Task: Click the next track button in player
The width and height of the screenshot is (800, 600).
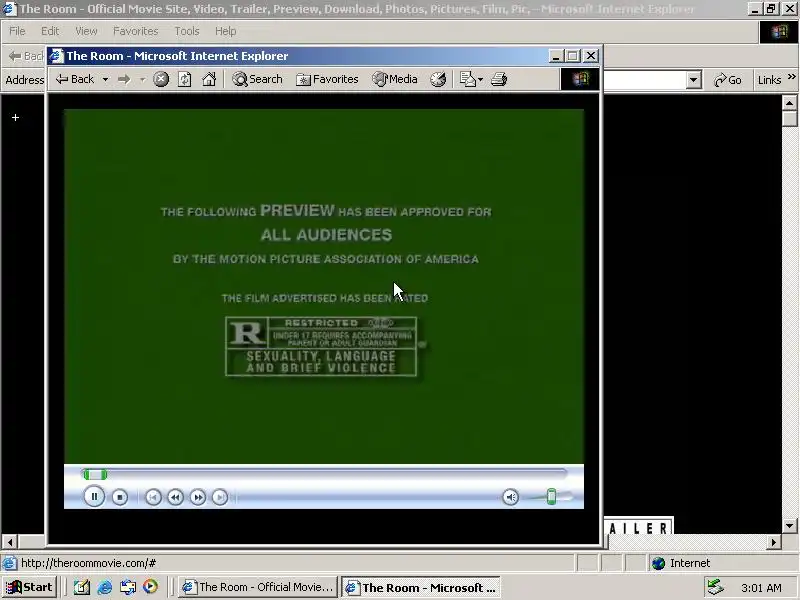Action: [220, 497]
